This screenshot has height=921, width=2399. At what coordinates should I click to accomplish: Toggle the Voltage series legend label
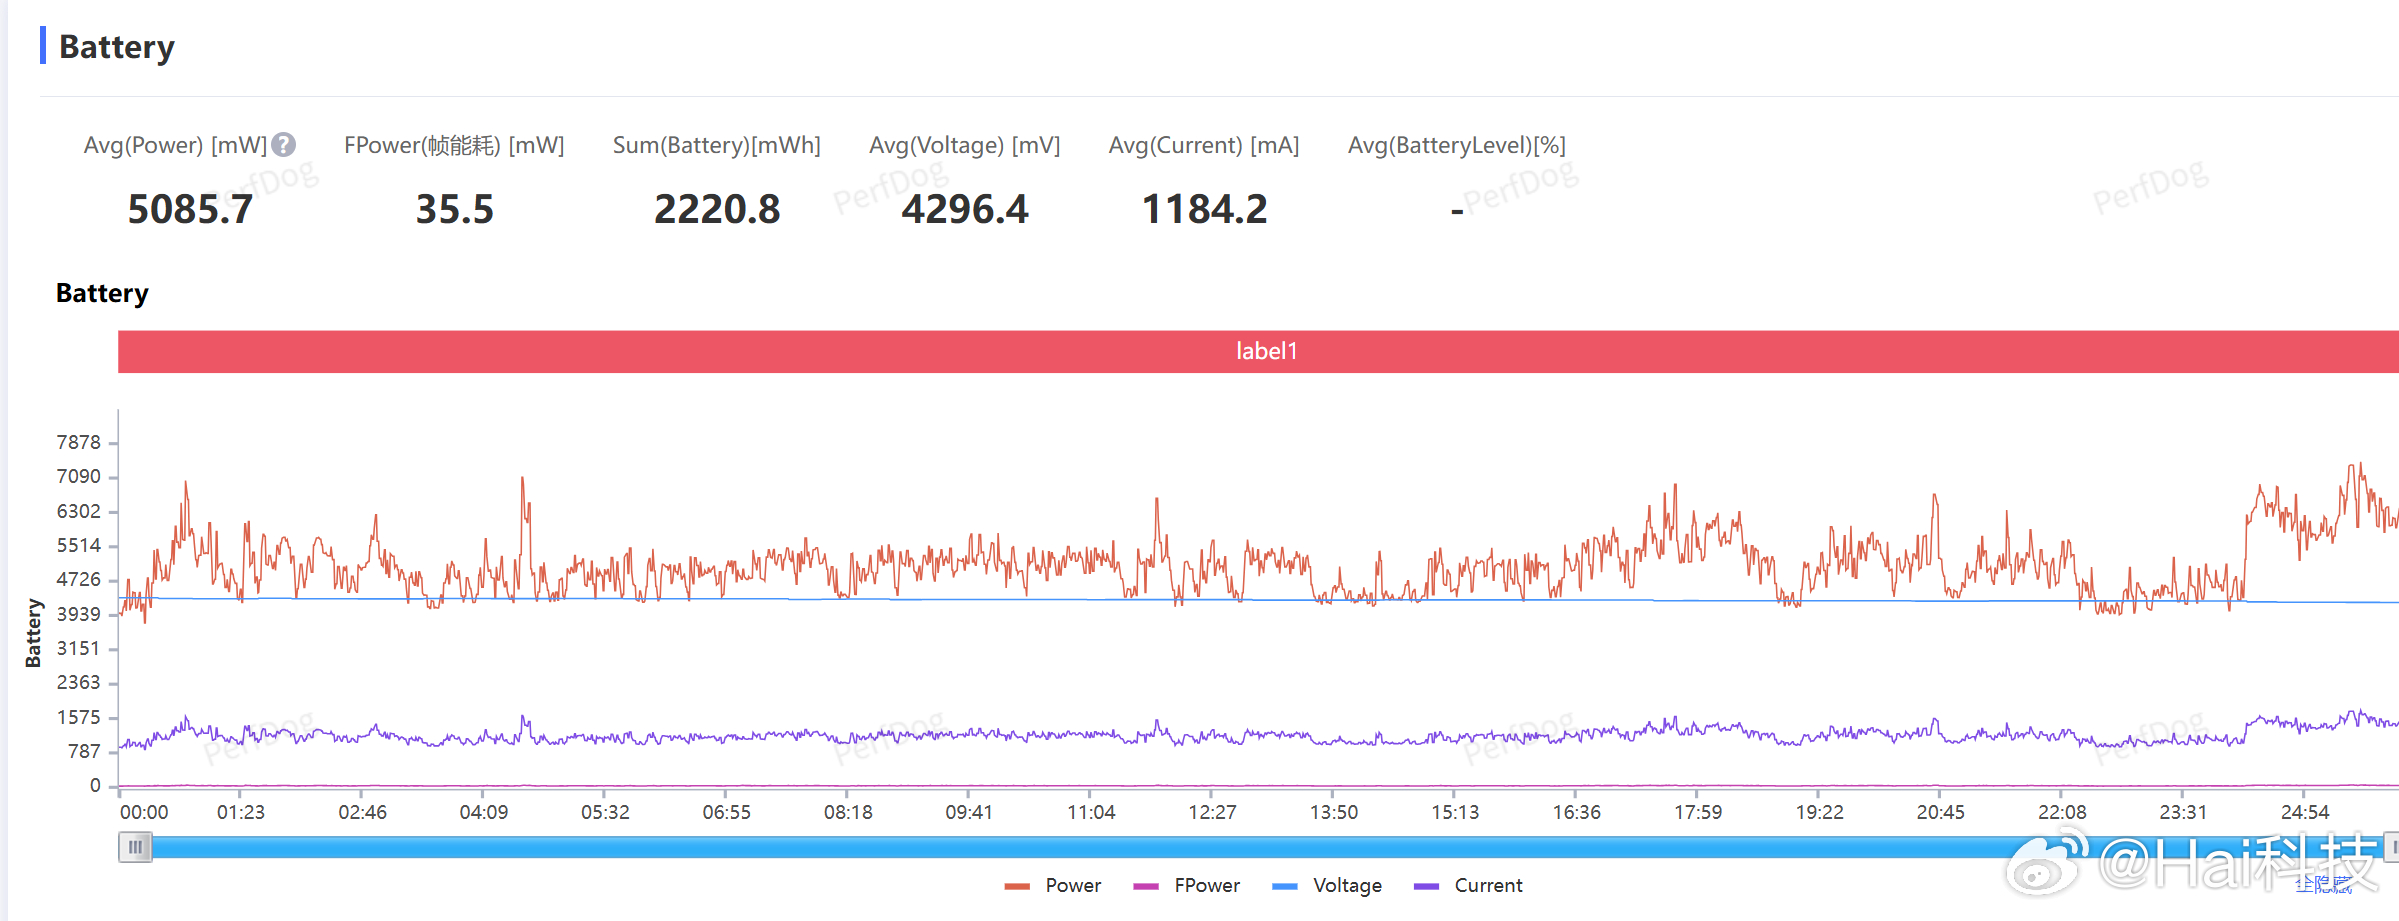[x=1347, y=885]
